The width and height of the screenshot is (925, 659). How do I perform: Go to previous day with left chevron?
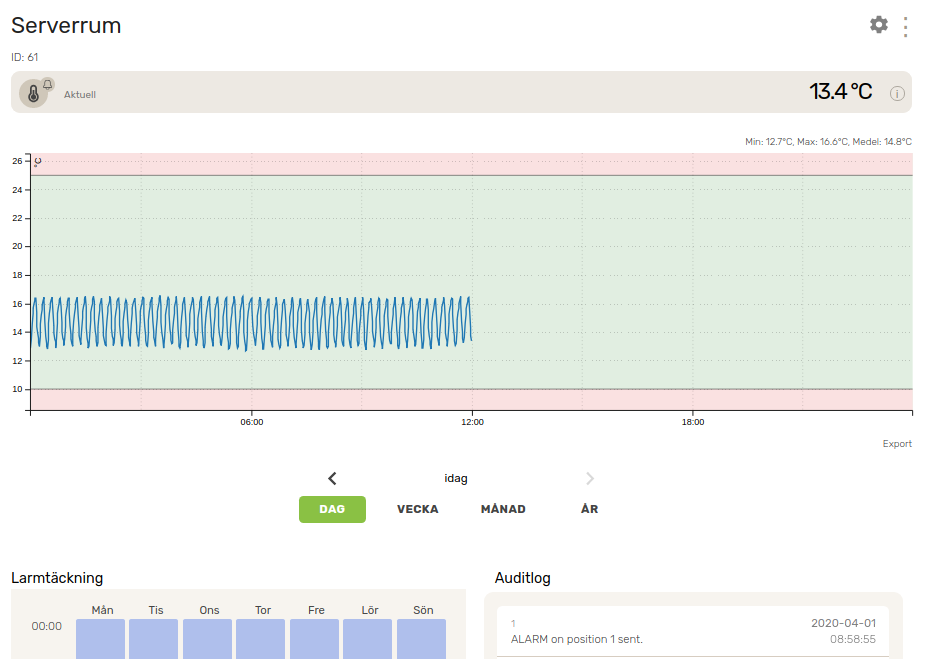click(332, 478)
